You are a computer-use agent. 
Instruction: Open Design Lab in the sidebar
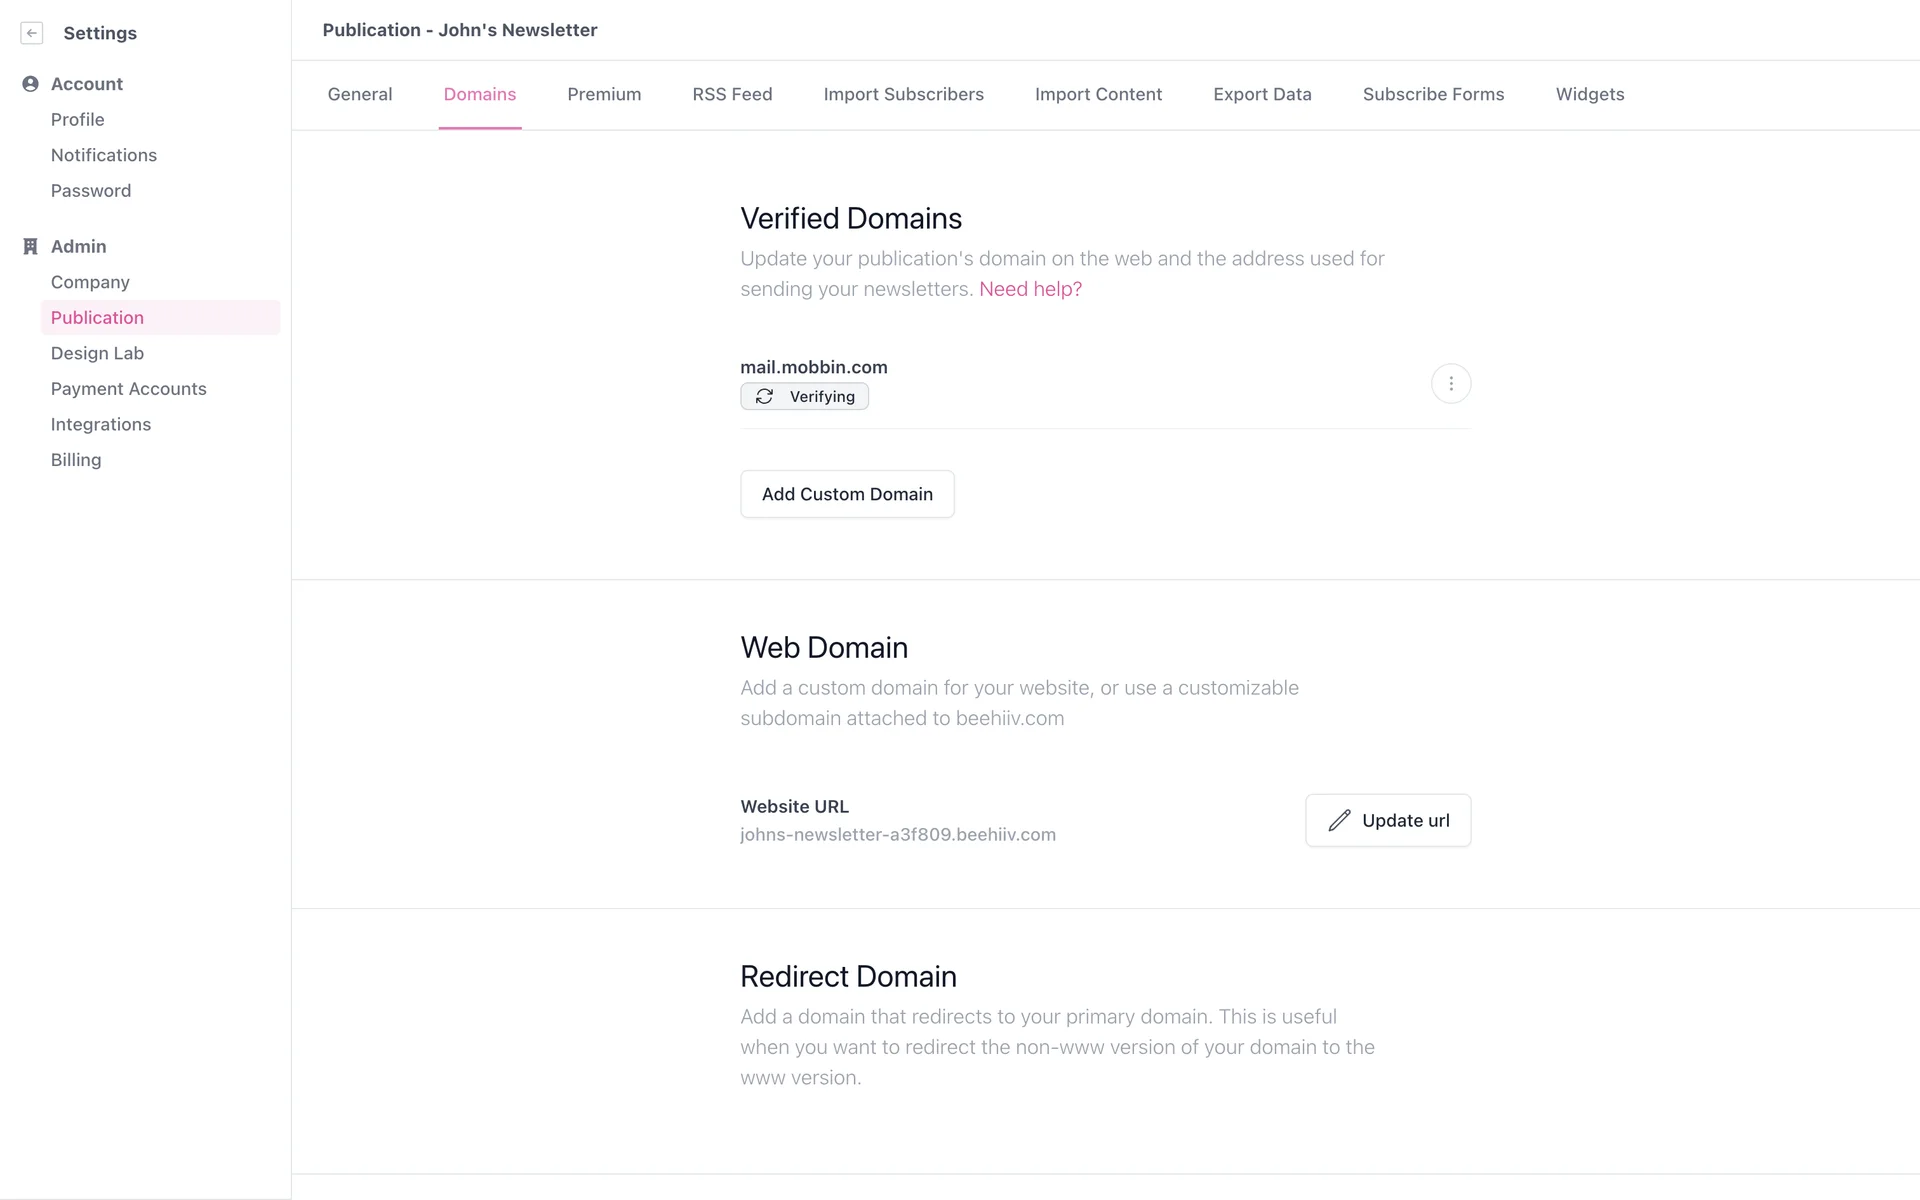(98, 354)
